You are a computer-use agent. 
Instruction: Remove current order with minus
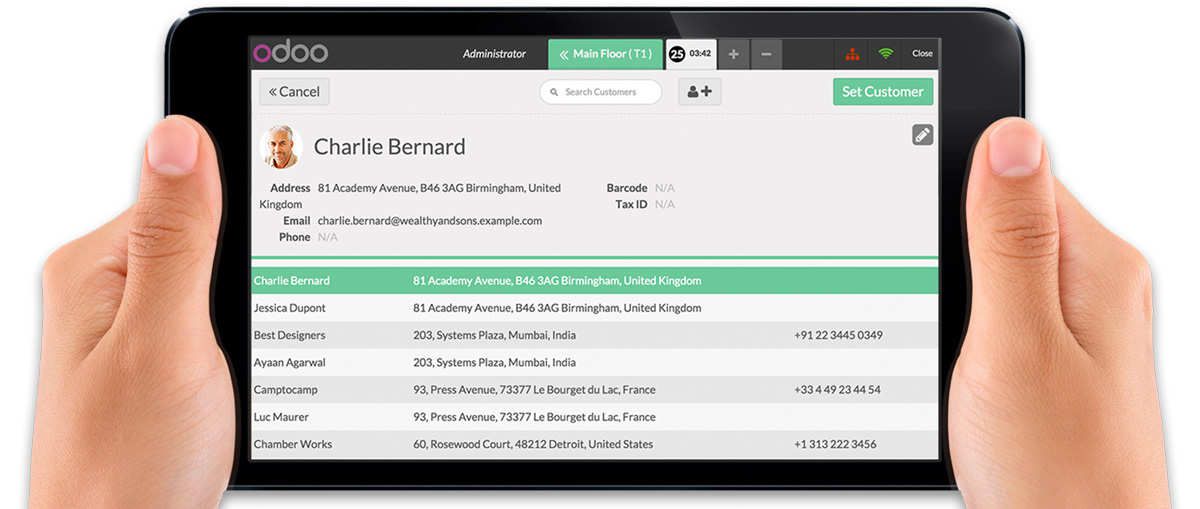[766, 54]
